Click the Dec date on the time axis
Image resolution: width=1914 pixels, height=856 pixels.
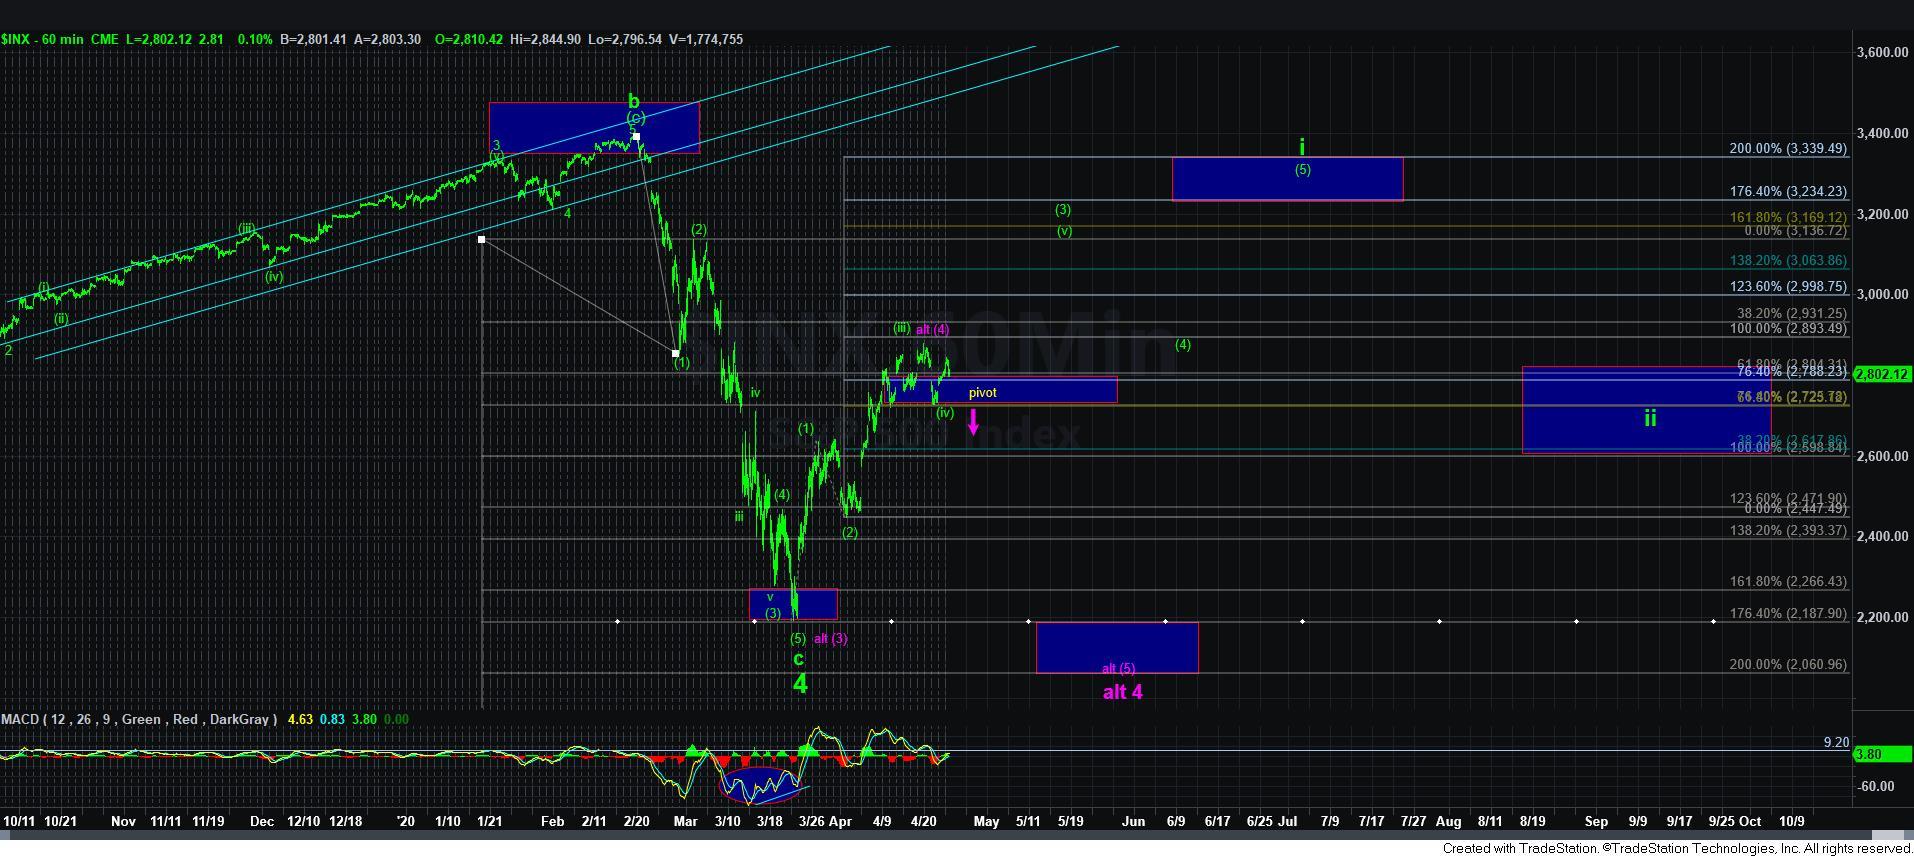[x=262, y=821]
